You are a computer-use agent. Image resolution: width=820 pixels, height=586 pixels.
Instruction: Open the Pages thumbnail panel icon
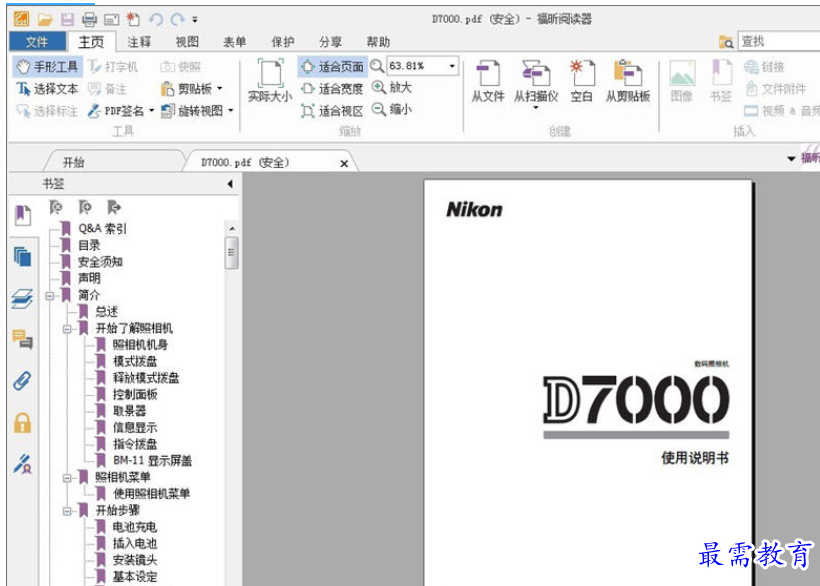tap(22, 257)
